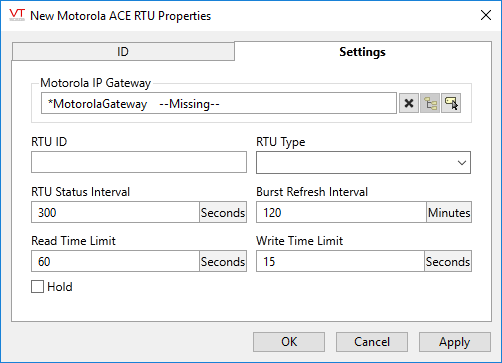502x363 pixels.
Task: Change Burst Refresh Interval Minutes unit
Action: 449,212
